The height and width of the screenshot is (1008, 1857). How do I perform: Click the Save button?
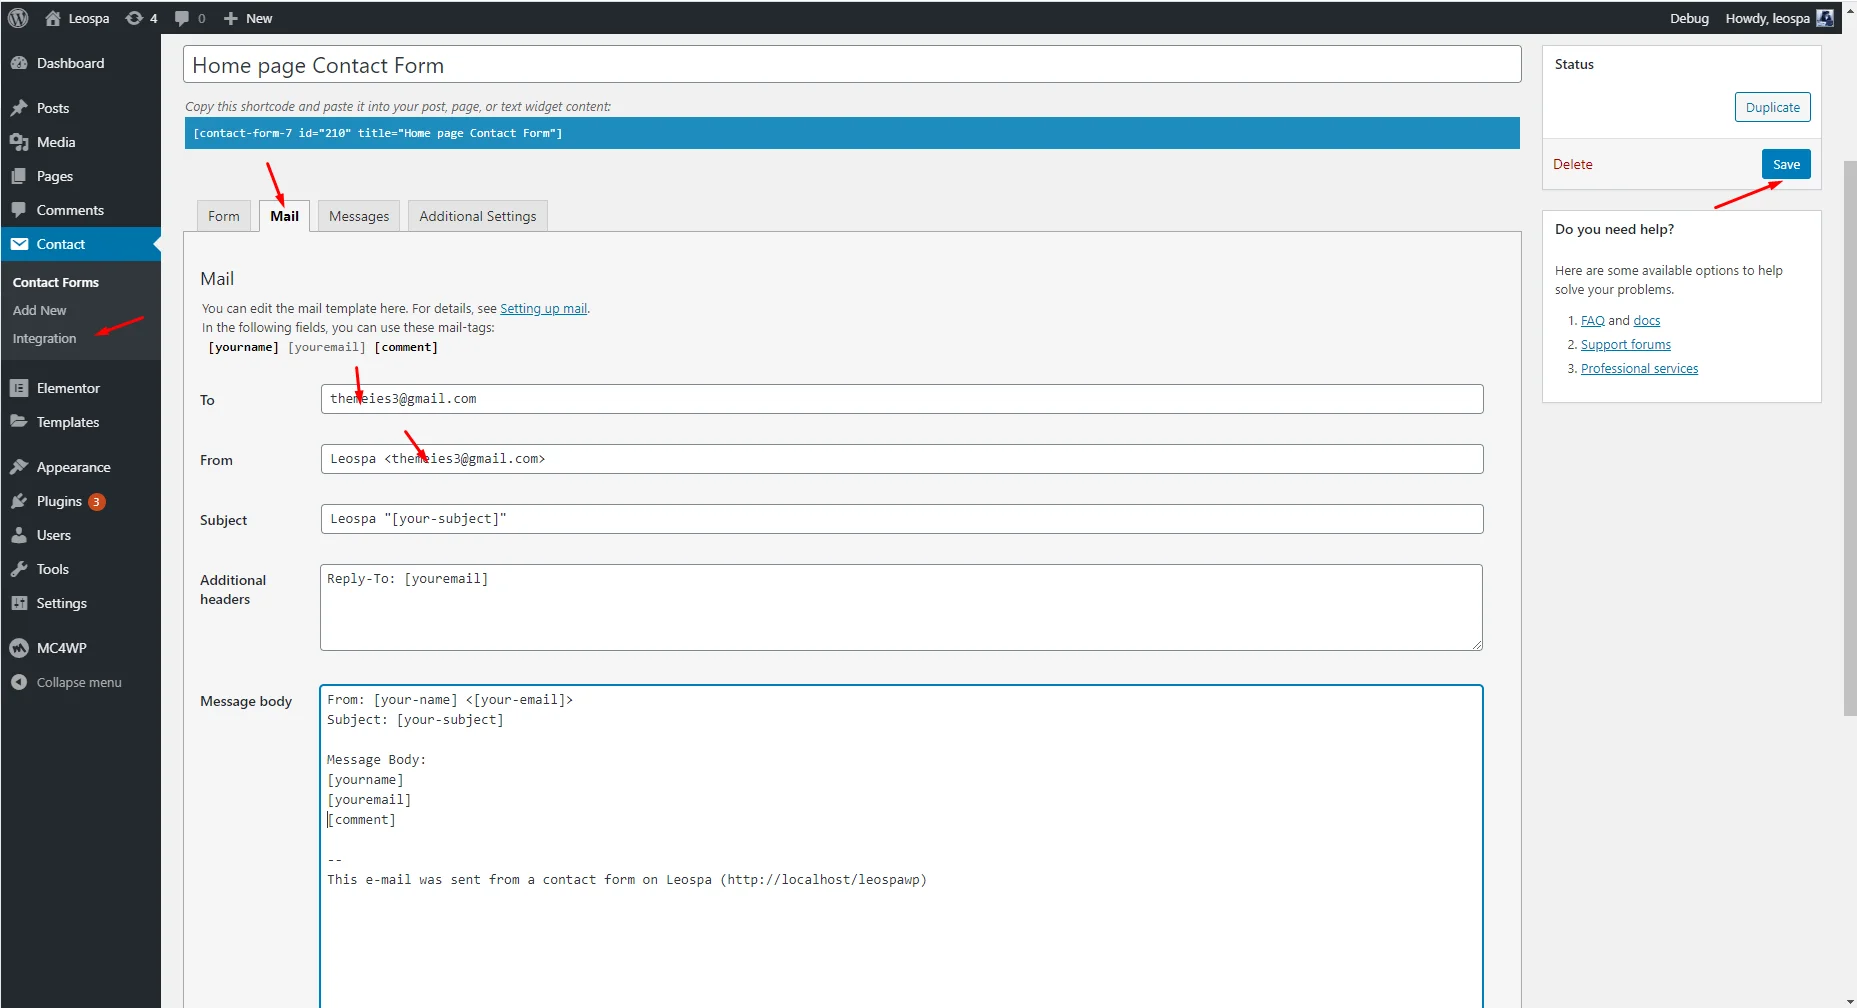[1785, 164]
